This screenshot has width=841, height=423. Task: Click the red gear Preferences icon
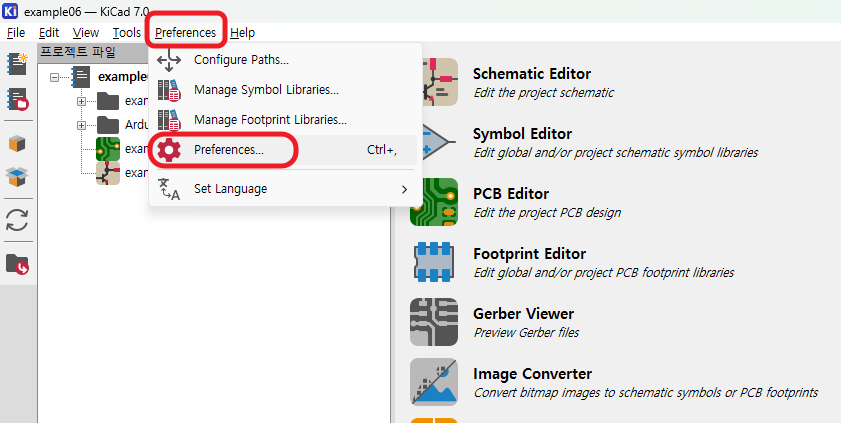(x=169, y=150)
